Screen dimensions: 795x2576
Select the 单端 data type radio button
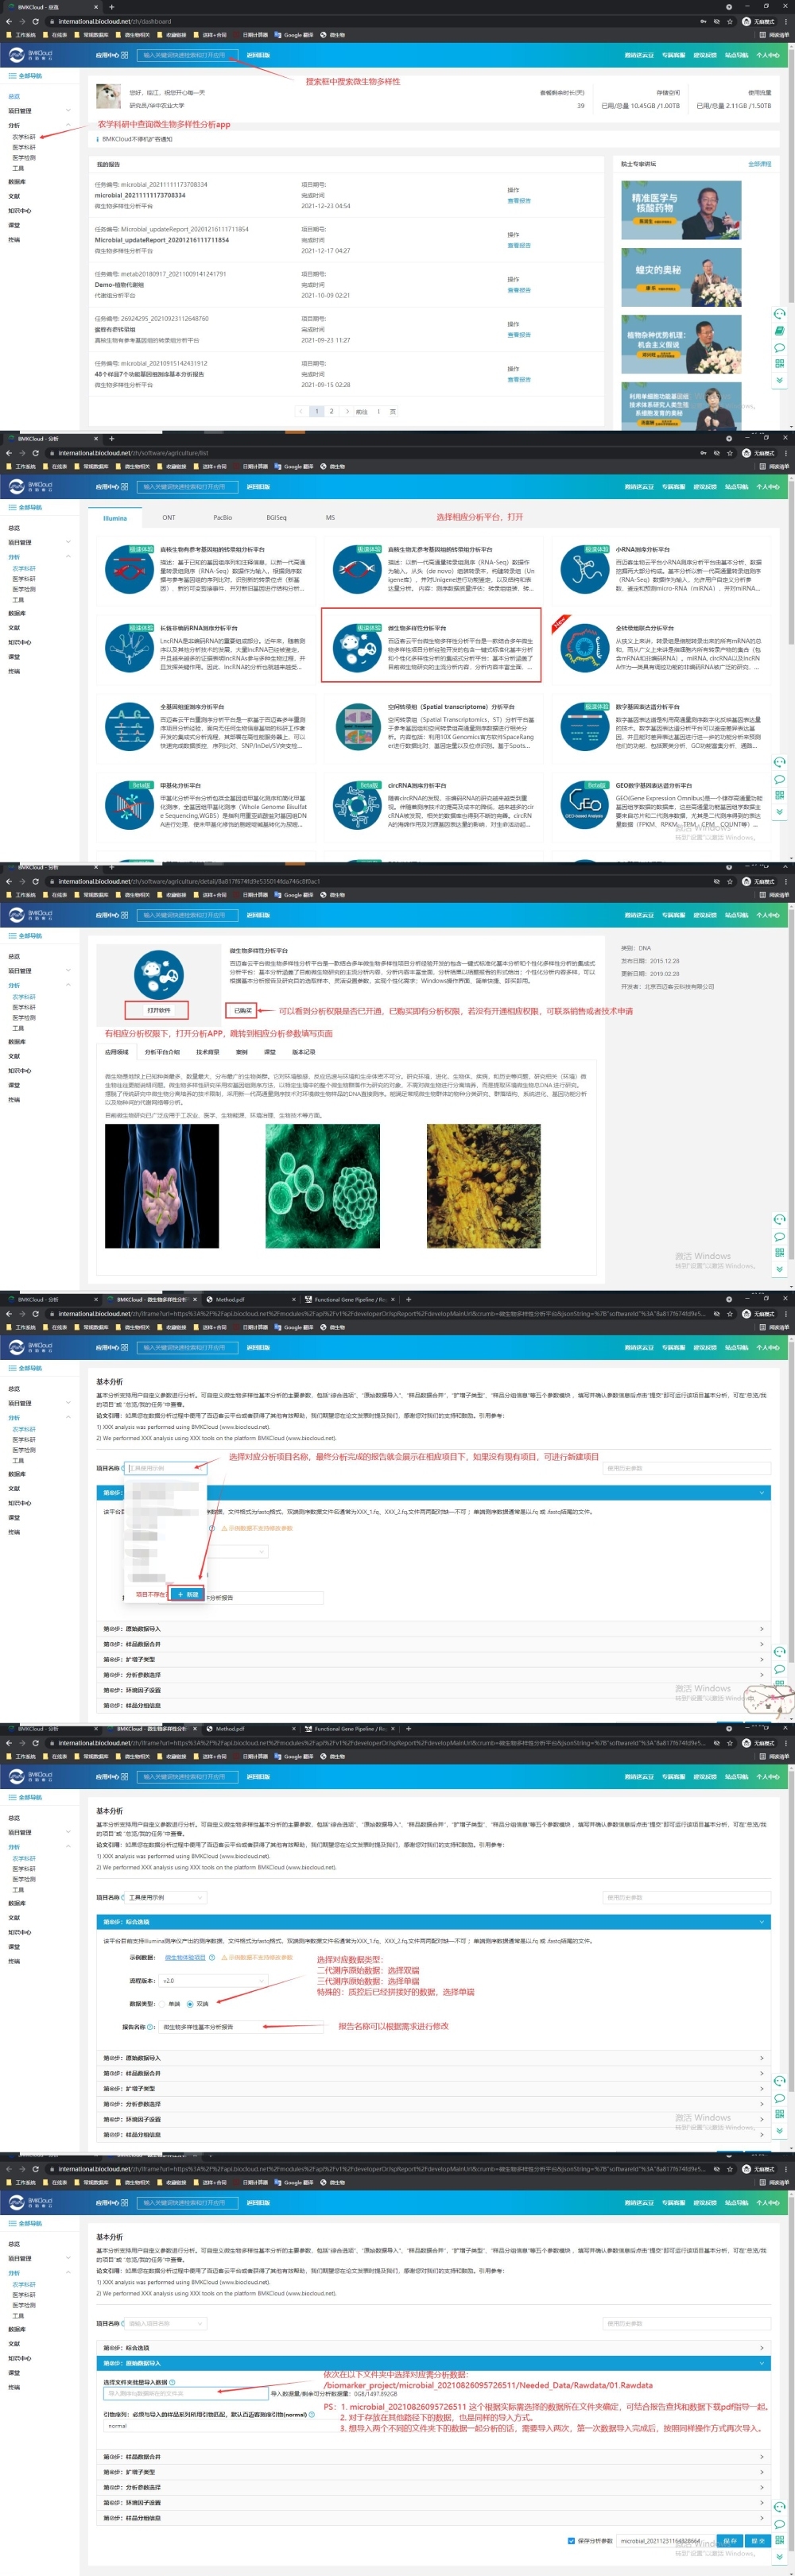[164, 2003]
